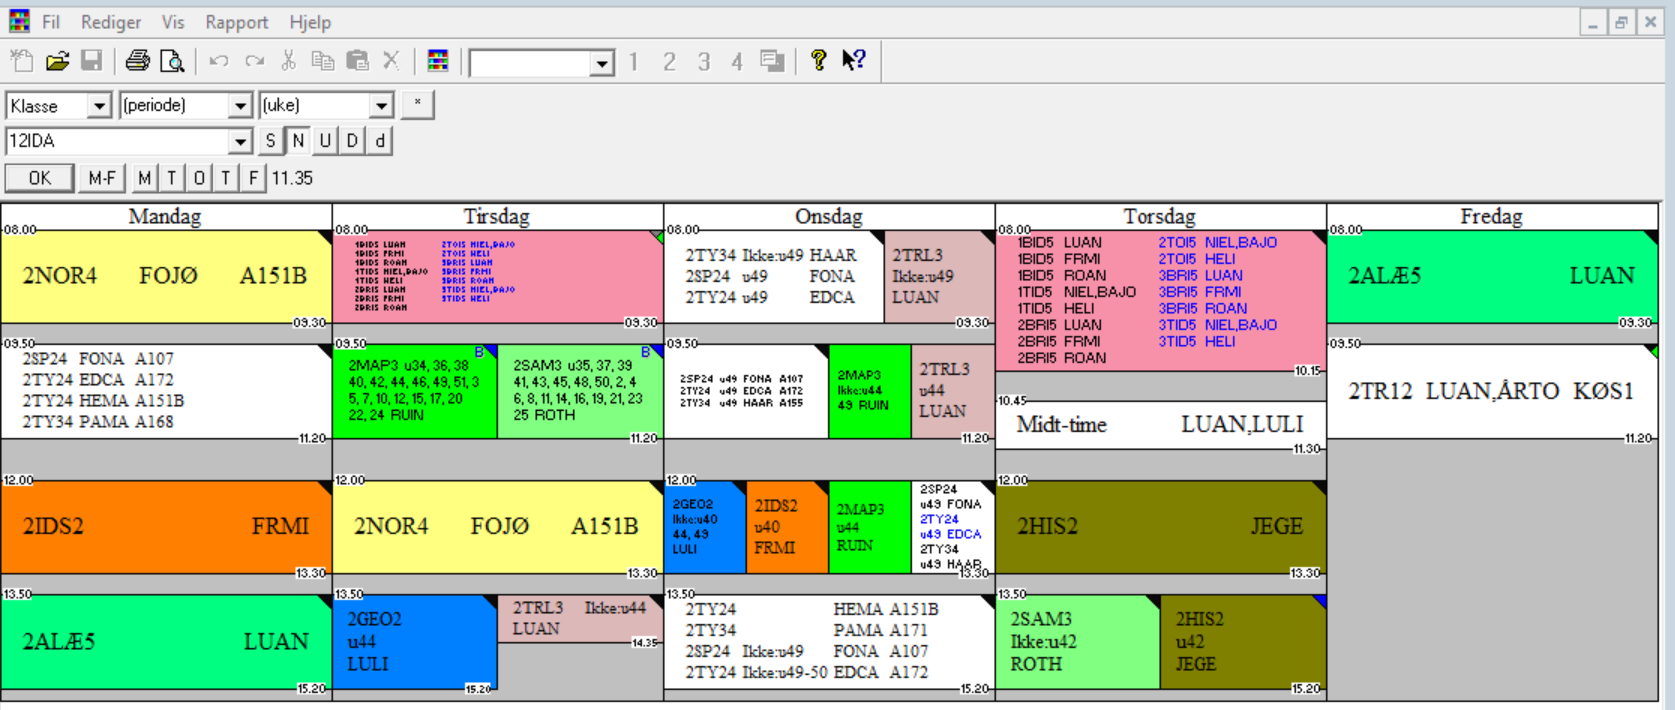Open print preview from the toolbar
This screenshot has width=1675, height=710.
point(172,61)
